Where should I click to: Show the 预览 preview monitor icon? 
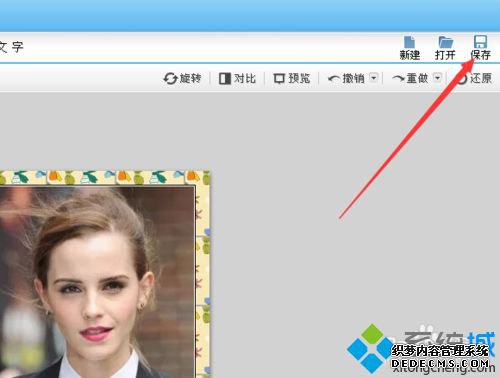point(279,79)
